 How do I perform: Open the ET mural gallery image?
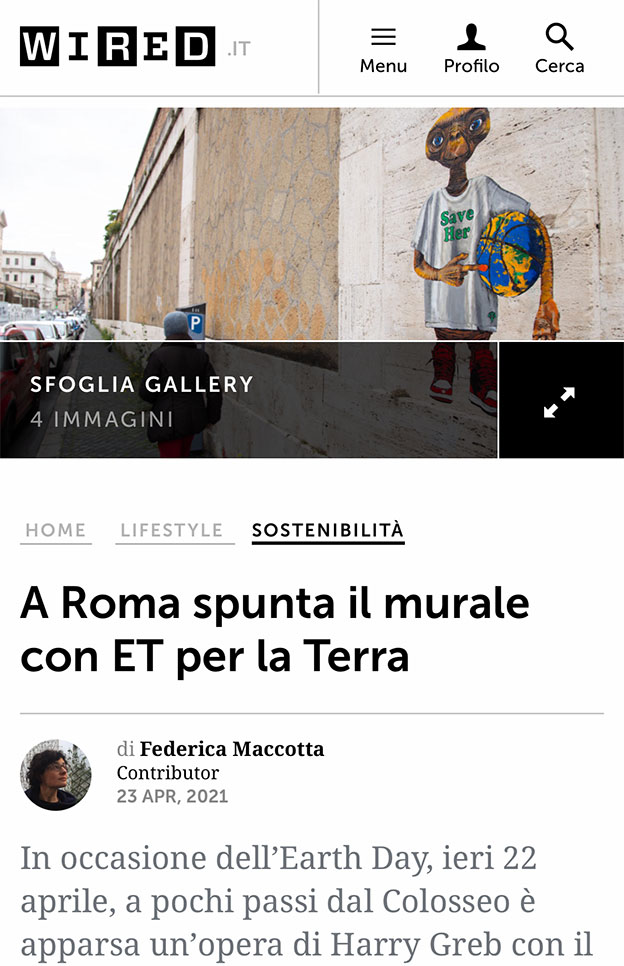(312, 224)
